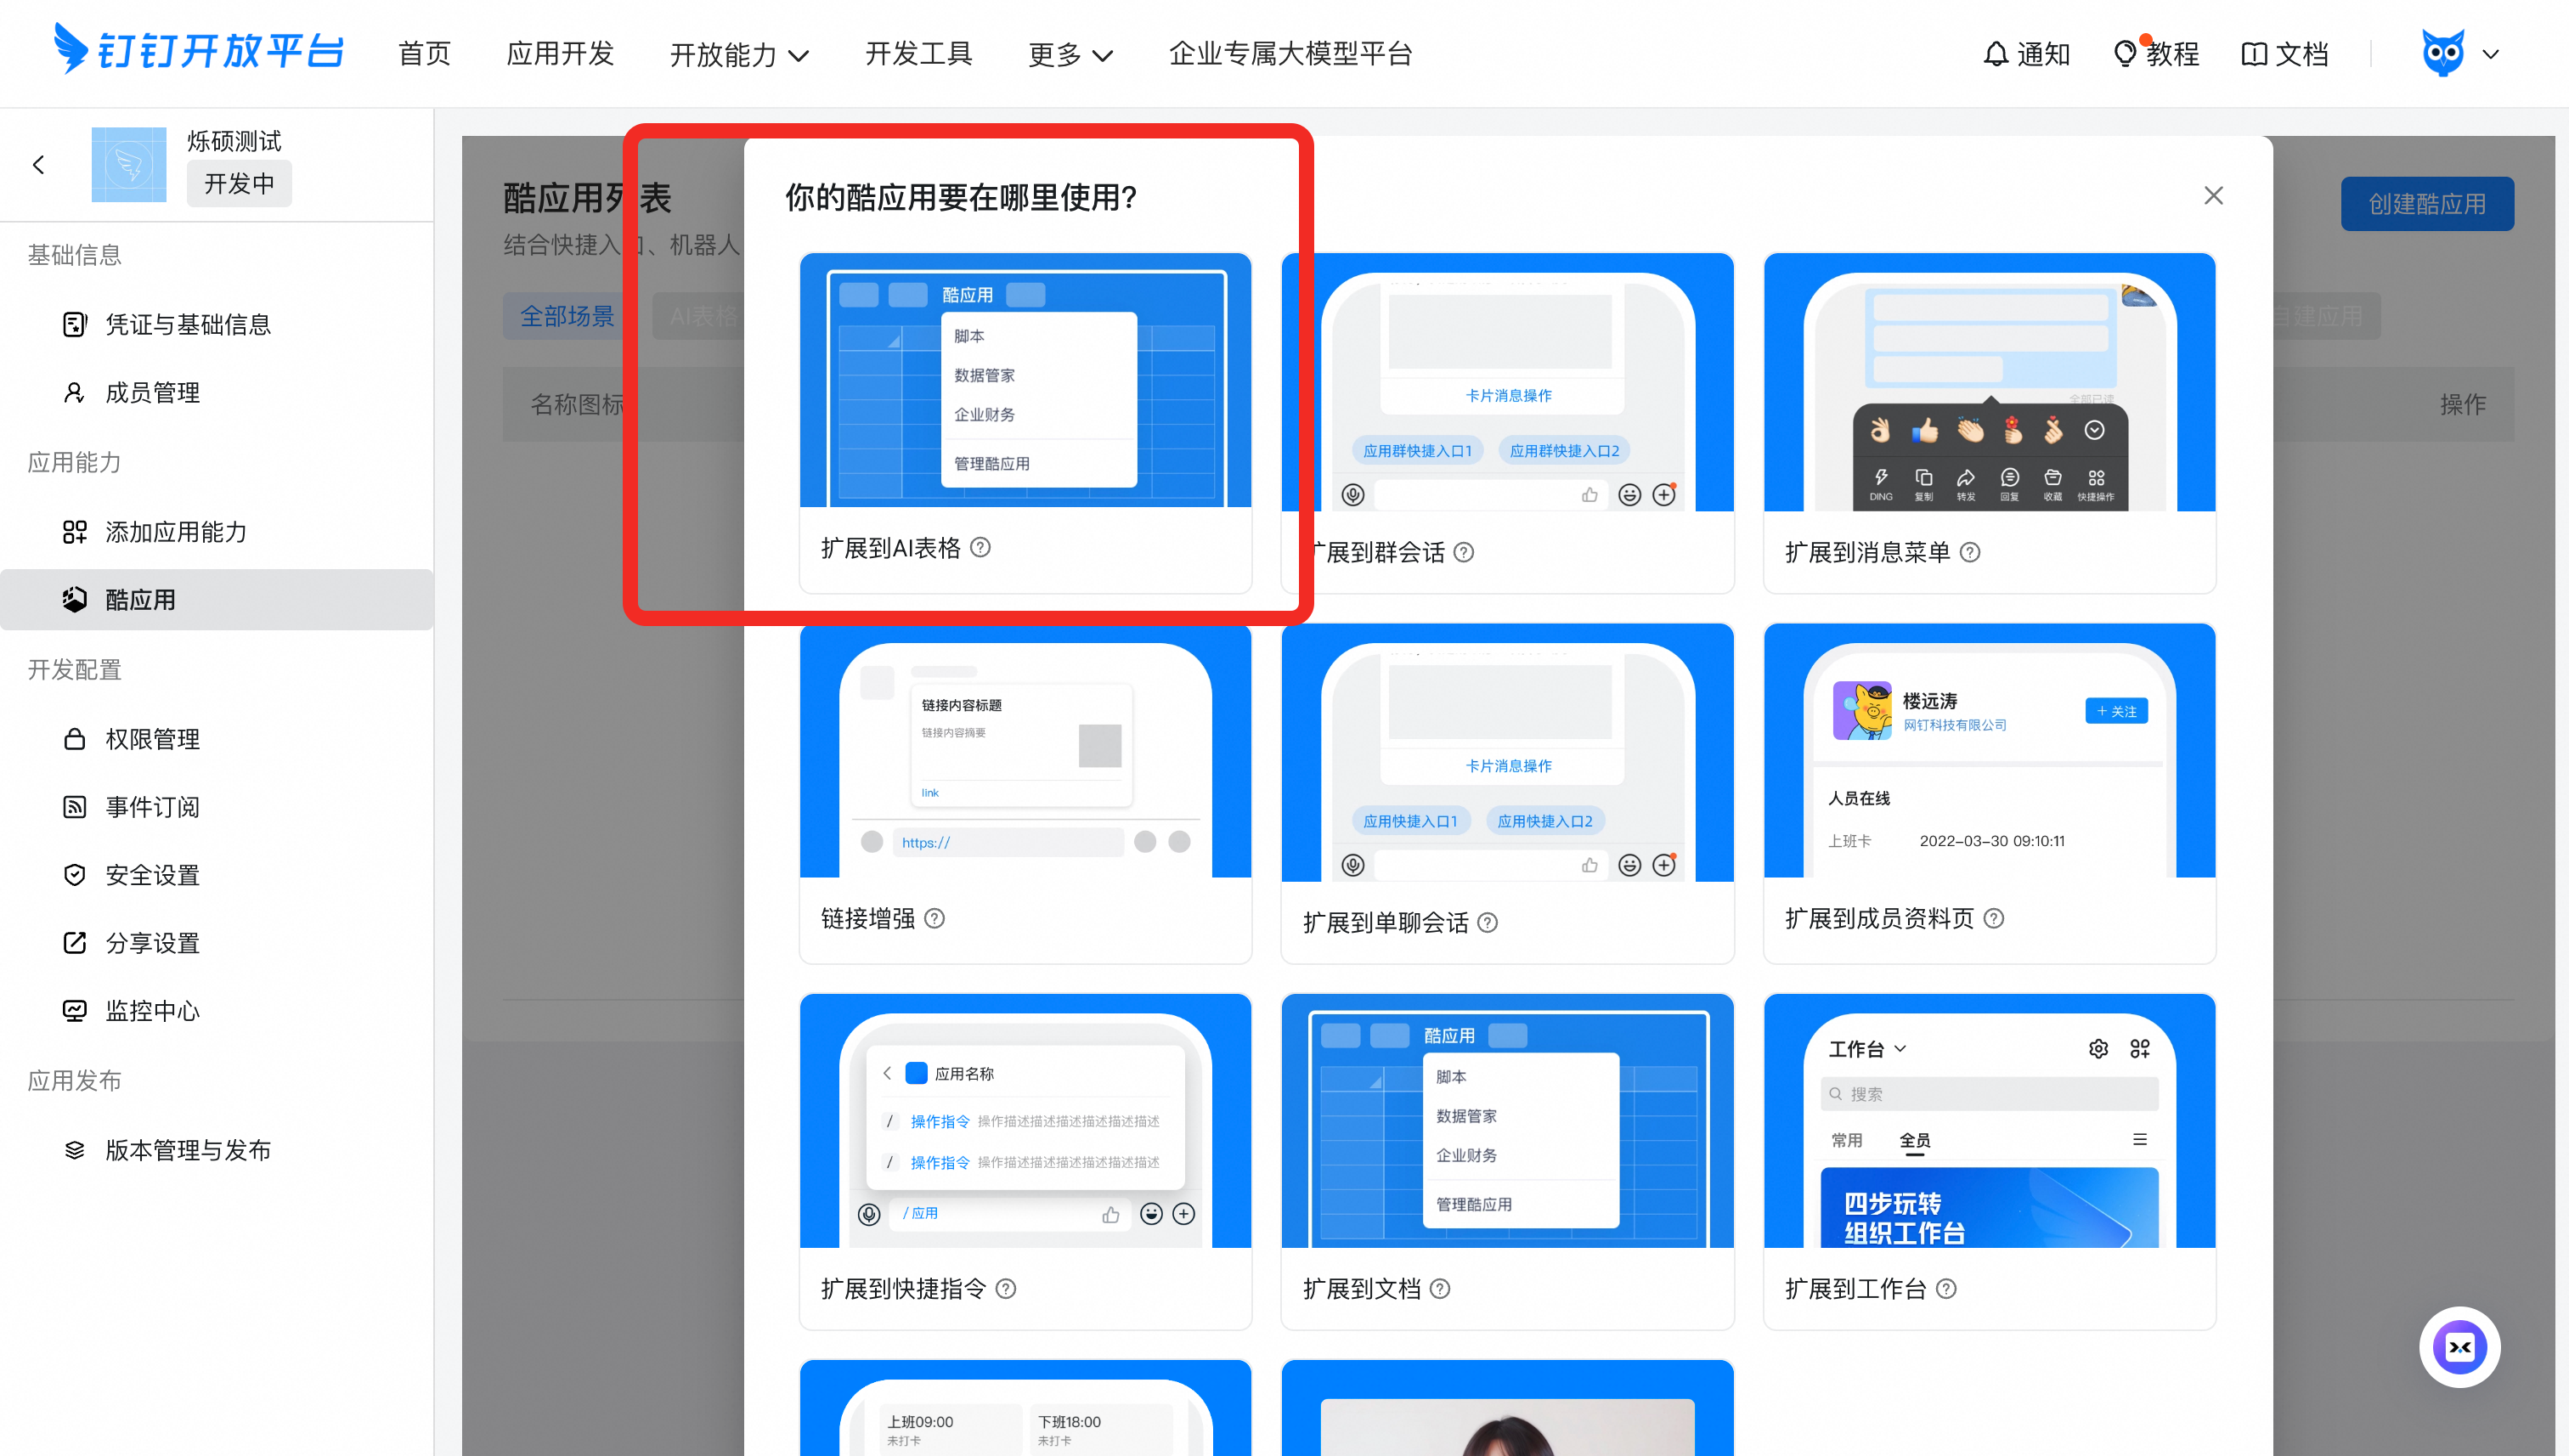Open the 通知 bell icon
This screenshot has height=1456, width=2569.
(x=1995, y=54)
